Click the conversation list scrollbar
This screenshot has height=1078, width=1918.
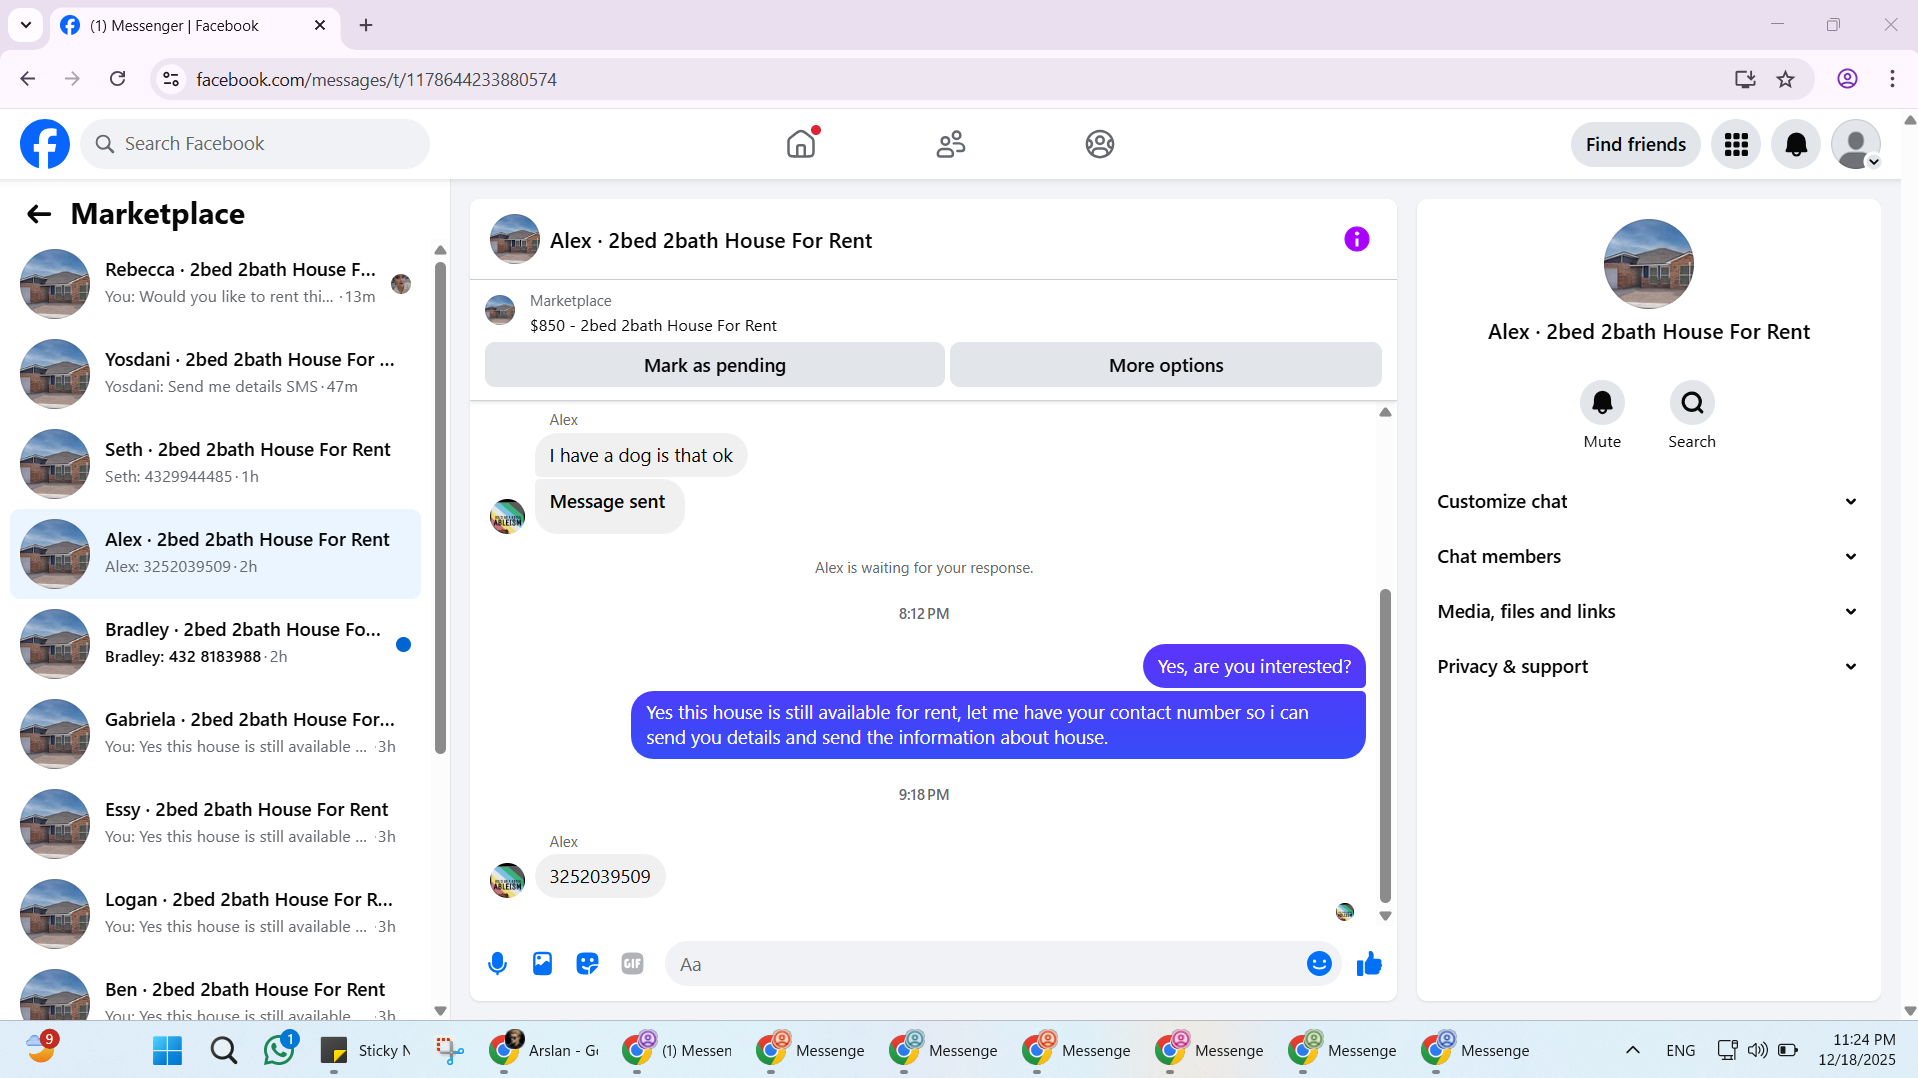pos(440,508)
